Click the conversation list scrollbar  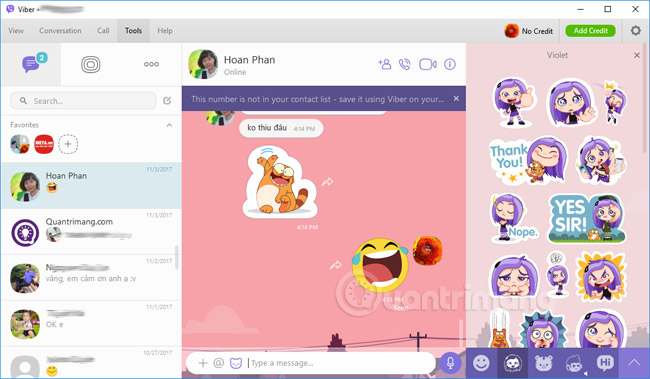tap(177, 257)
